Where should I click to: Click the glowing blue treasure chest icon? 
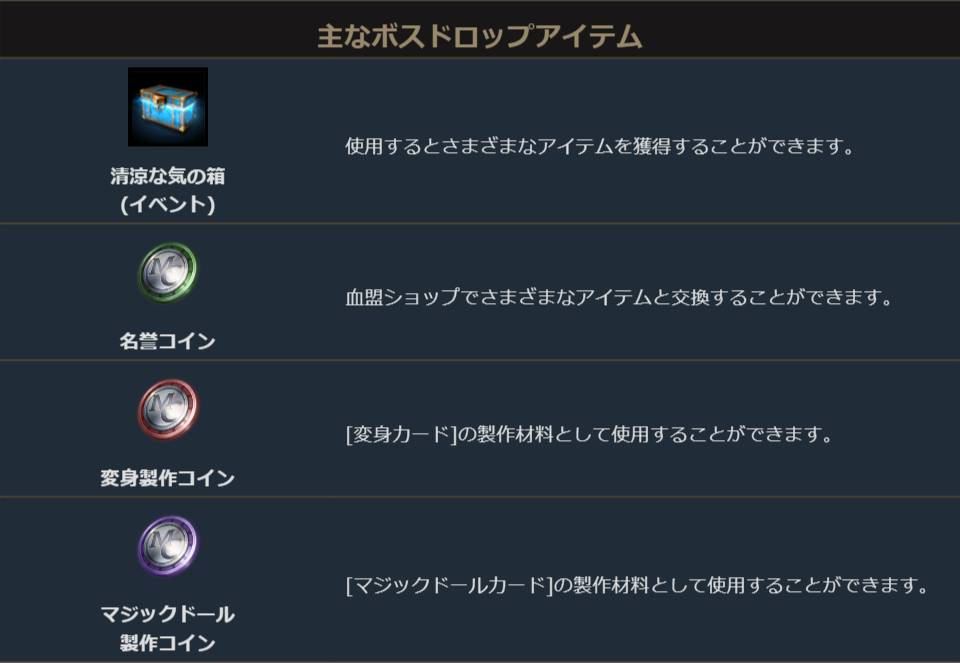click(167, 107)
